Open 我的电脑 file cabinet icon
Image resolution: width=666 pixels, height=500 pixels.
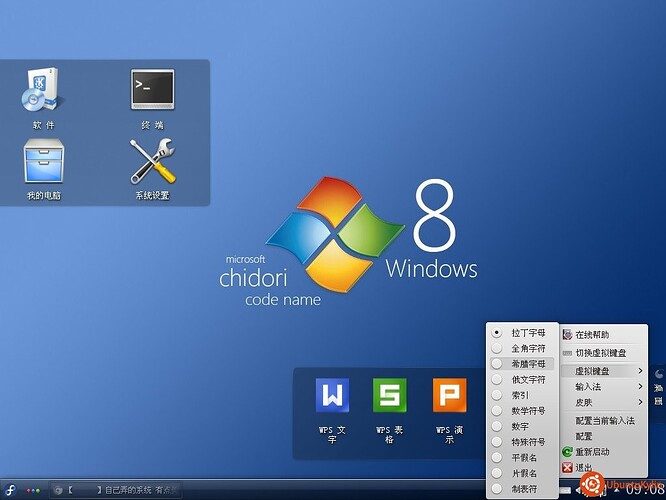click(44, 161)
